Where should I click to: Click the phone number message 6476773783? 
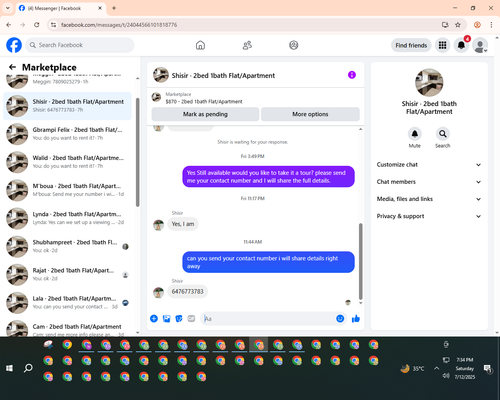pyautogui.click(x=187, y=292)
